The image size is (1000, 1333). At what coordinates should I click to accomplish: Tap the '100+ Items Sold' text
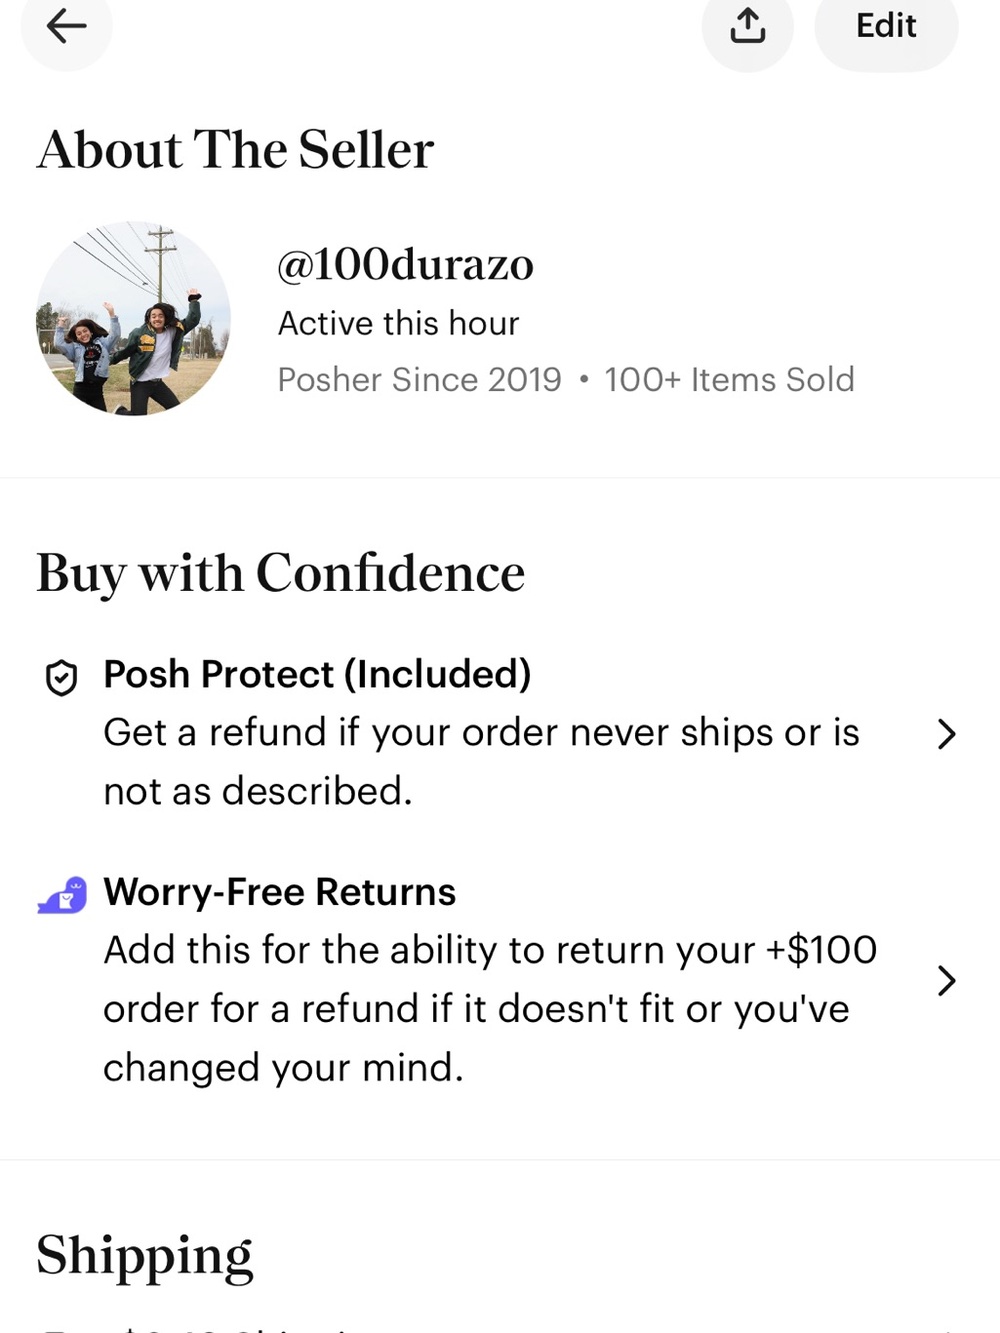(729, 380)
